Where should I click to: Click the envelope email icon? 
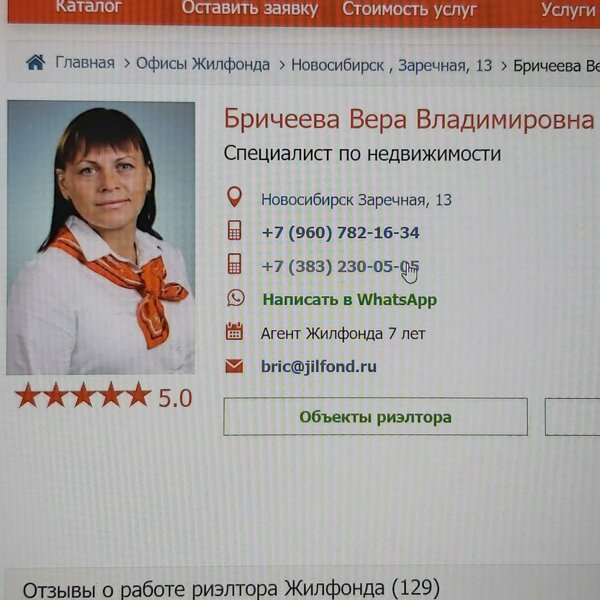(234, 366)
